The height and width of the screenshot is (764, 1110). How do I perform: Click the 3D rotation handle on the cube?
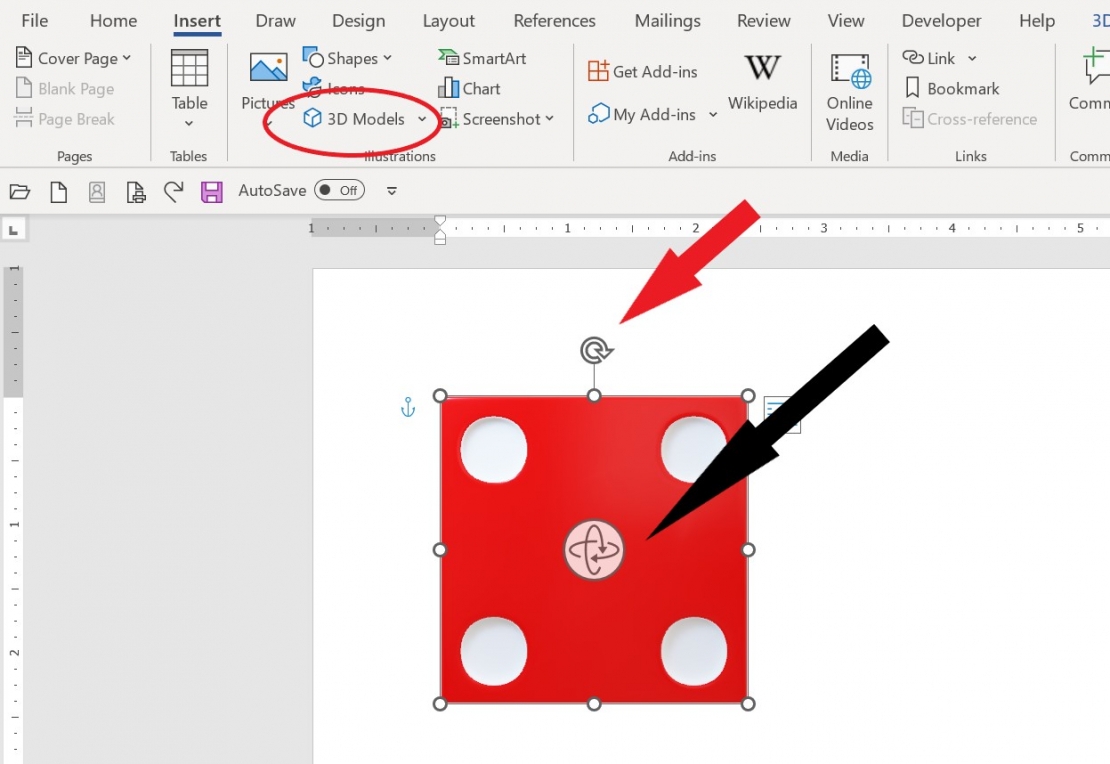[x=594, y=350]
